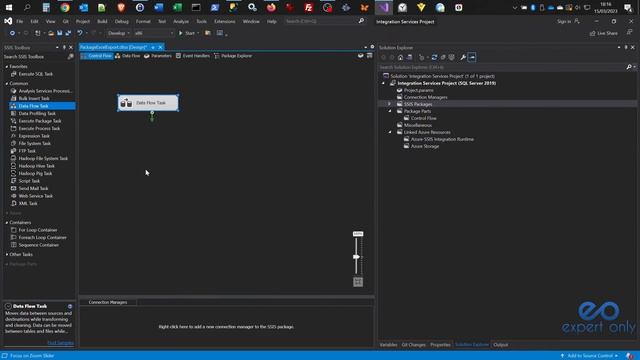Open Visual Studio from Windows taskbar
The width and height of the screenshot is (640, 360).
click(384, 7)
